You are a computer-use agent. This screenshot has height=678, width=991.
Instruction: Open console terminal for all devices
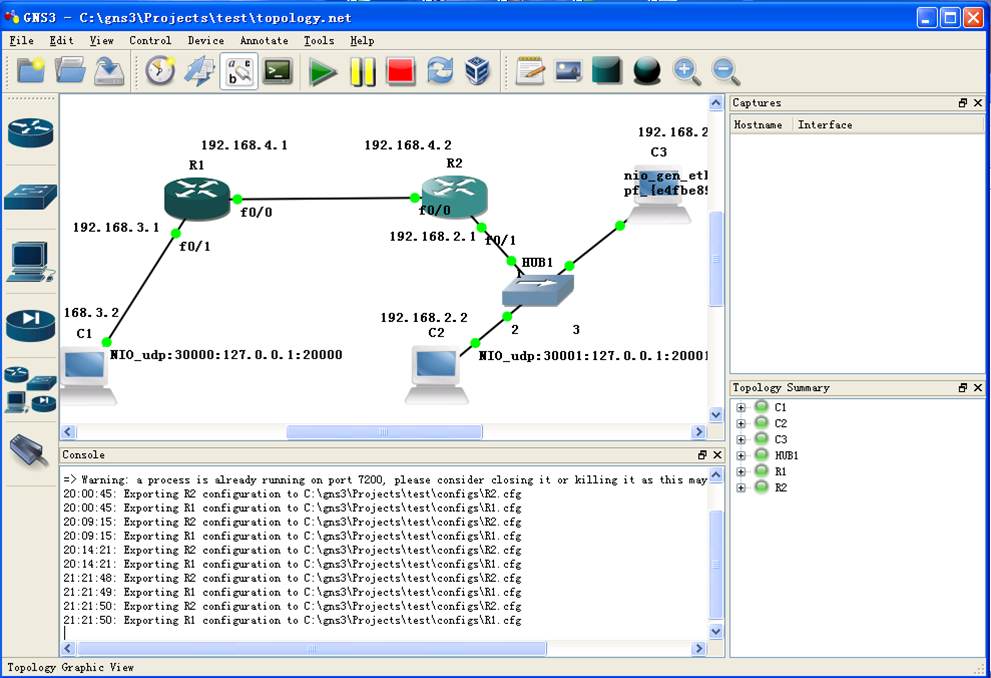pos(278,71)
